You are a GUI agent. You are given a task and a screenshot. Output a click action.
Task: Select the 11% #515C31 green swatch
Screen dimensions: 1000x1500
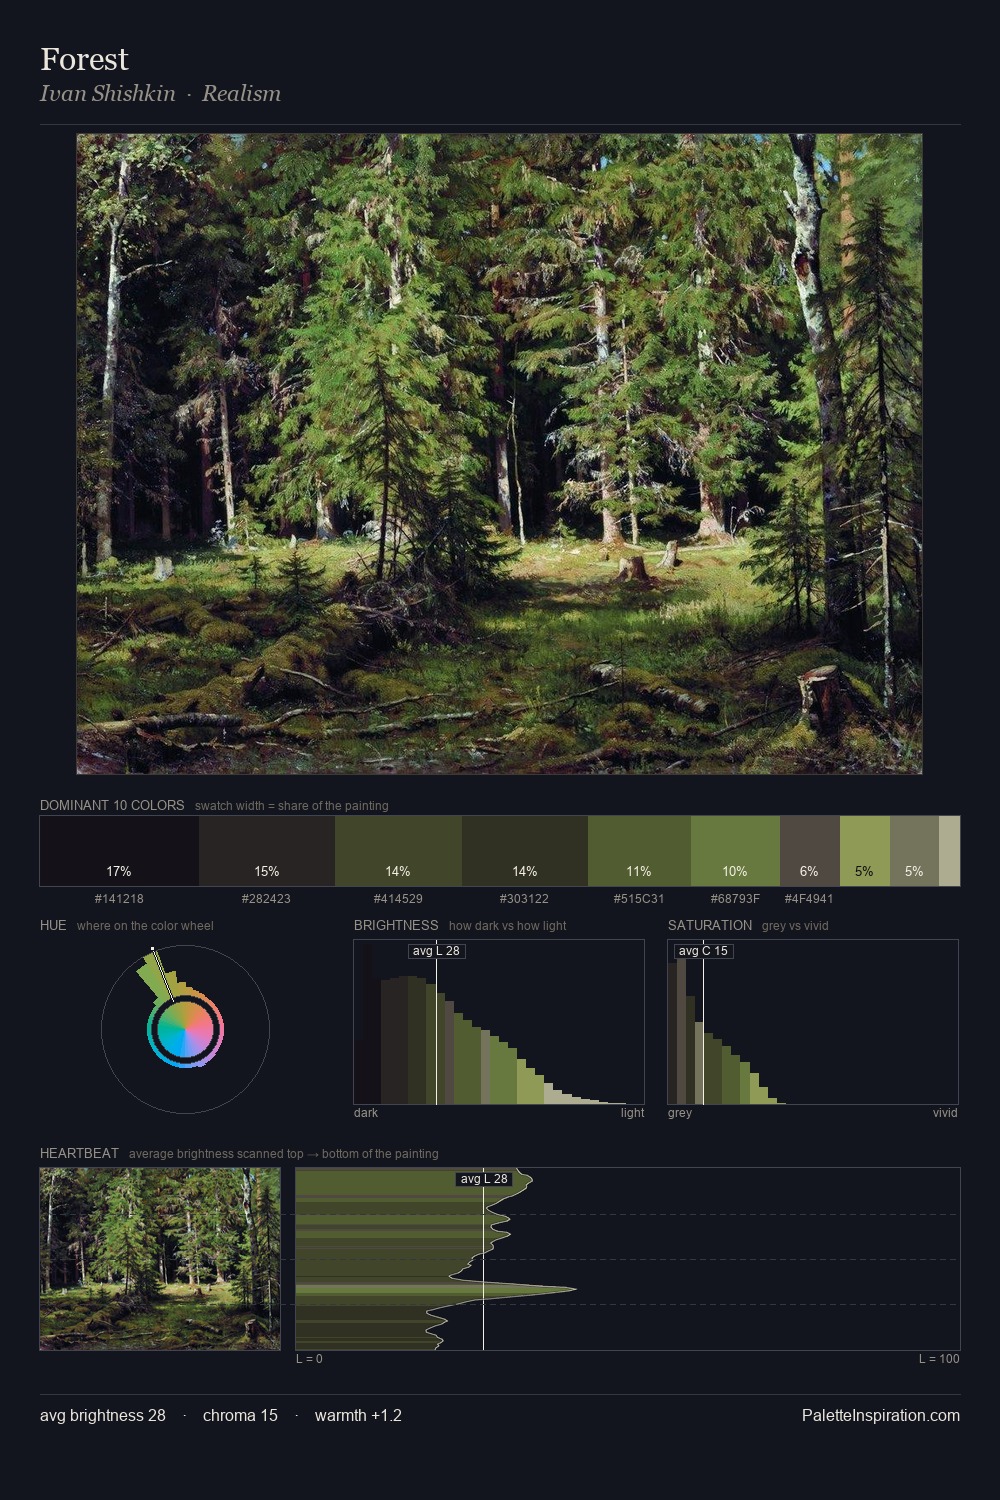tap(639, 851)
